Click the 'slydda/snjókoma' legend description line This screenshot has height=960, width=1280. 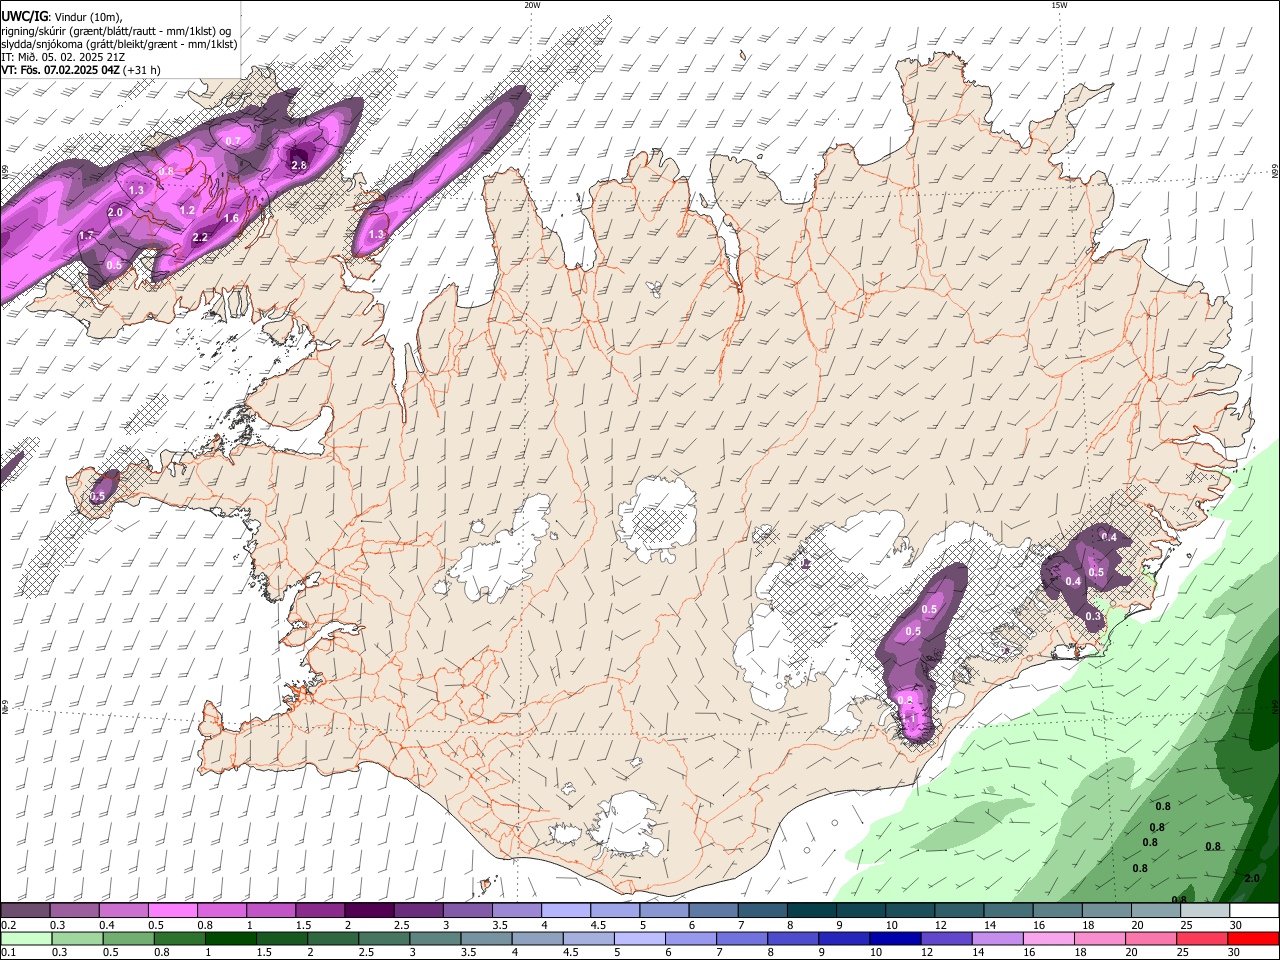[119, 44]
